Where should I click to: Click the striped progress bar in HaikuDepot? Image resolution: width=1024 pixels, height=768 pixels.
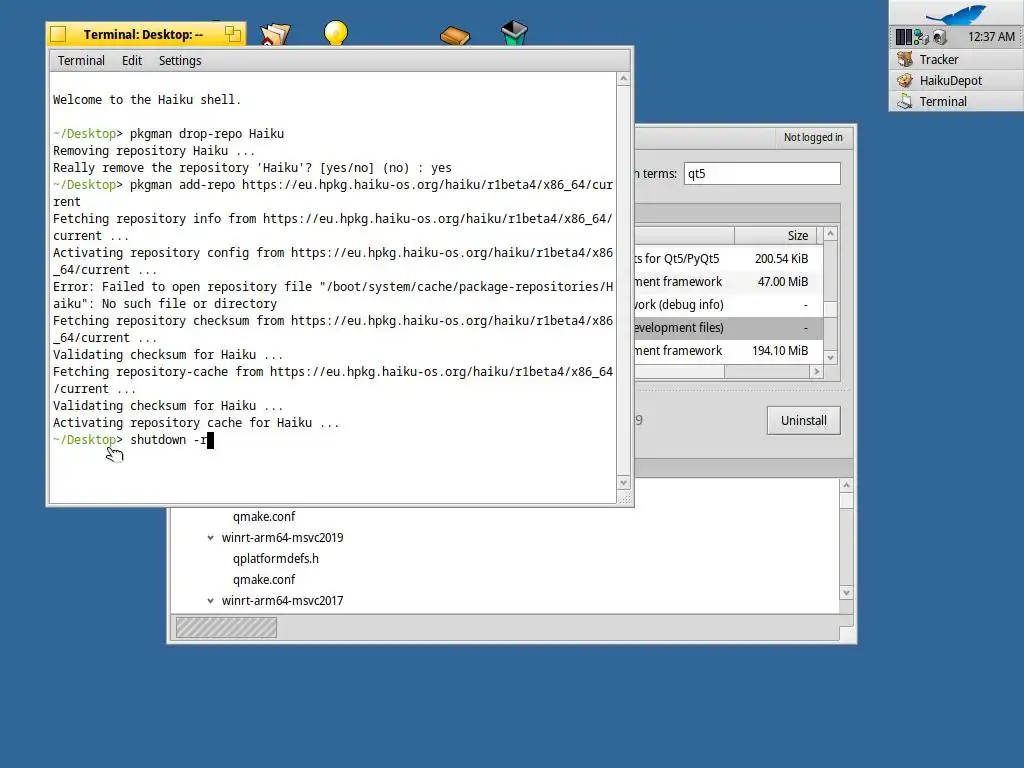click(x=226, y=628)
